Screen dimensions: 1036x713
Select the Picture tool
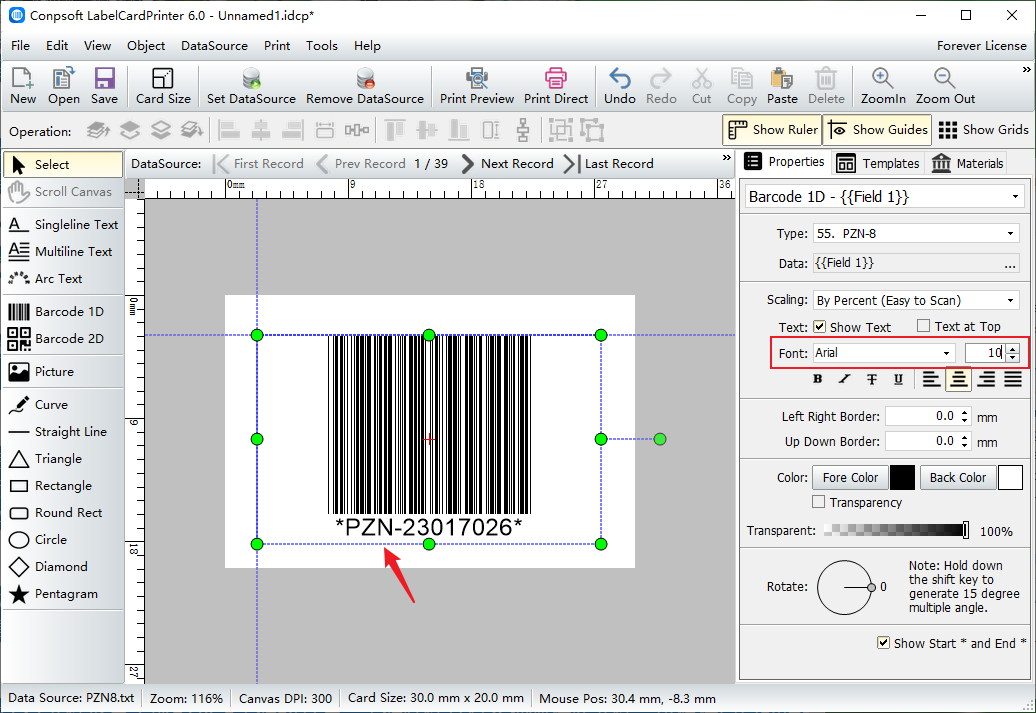pyautogui.click(x=63, y=372)
